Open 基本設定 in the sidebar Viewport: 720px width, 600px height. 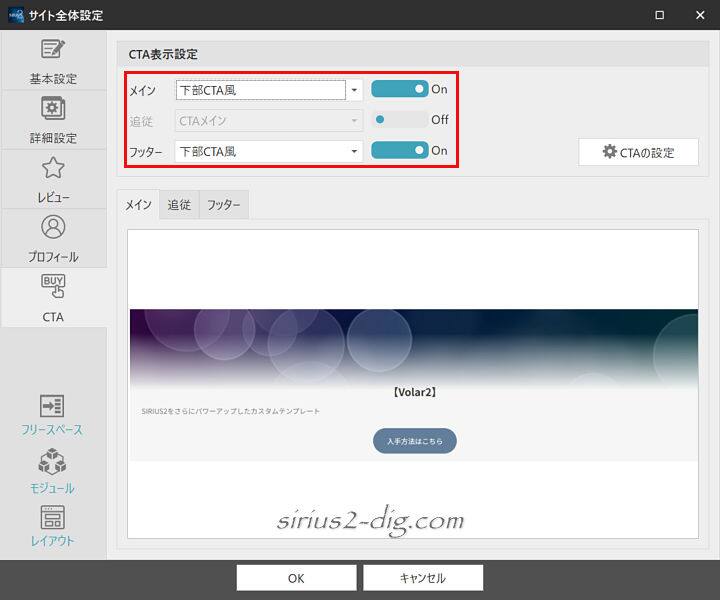point(52,60)
